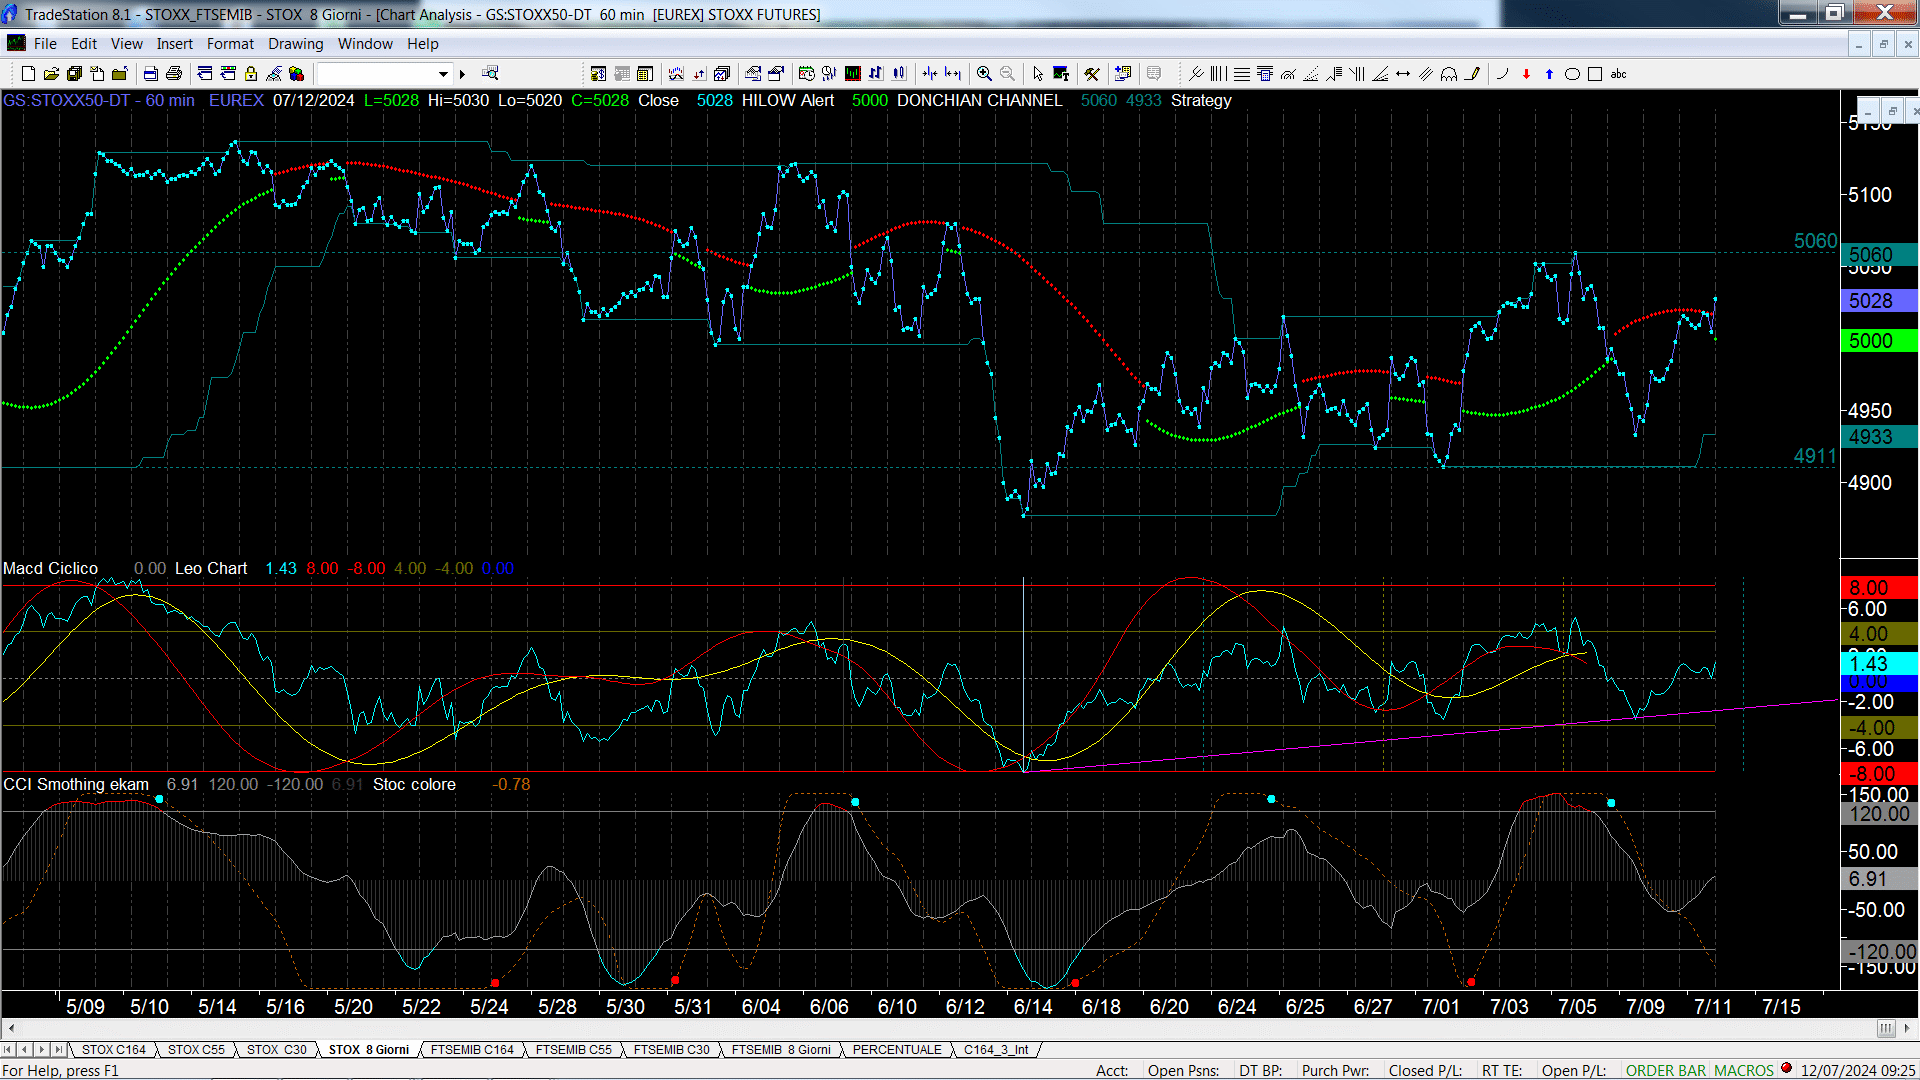Click the CCI Smothing ekam label

click(x=76, y=784)
